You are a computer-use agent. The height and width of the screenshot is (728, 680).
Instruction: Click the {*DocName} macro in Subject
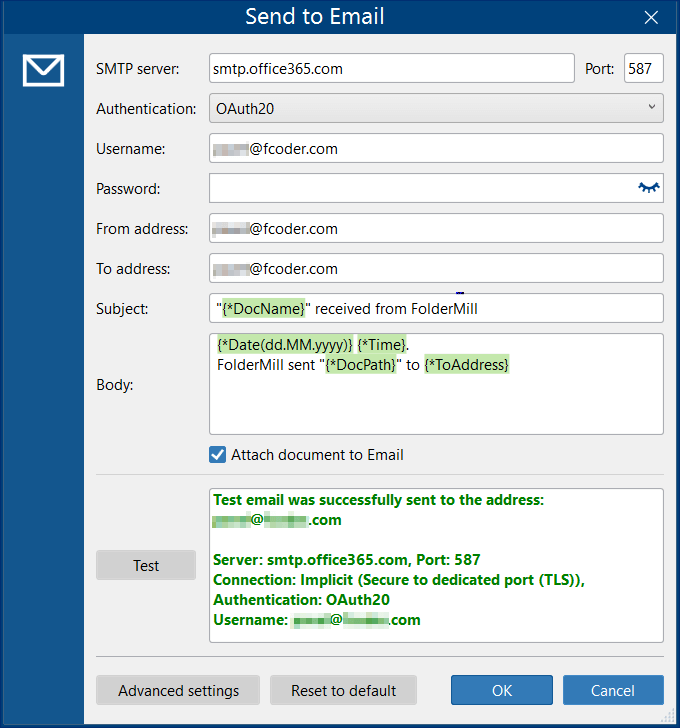click(x=264, y=308)
